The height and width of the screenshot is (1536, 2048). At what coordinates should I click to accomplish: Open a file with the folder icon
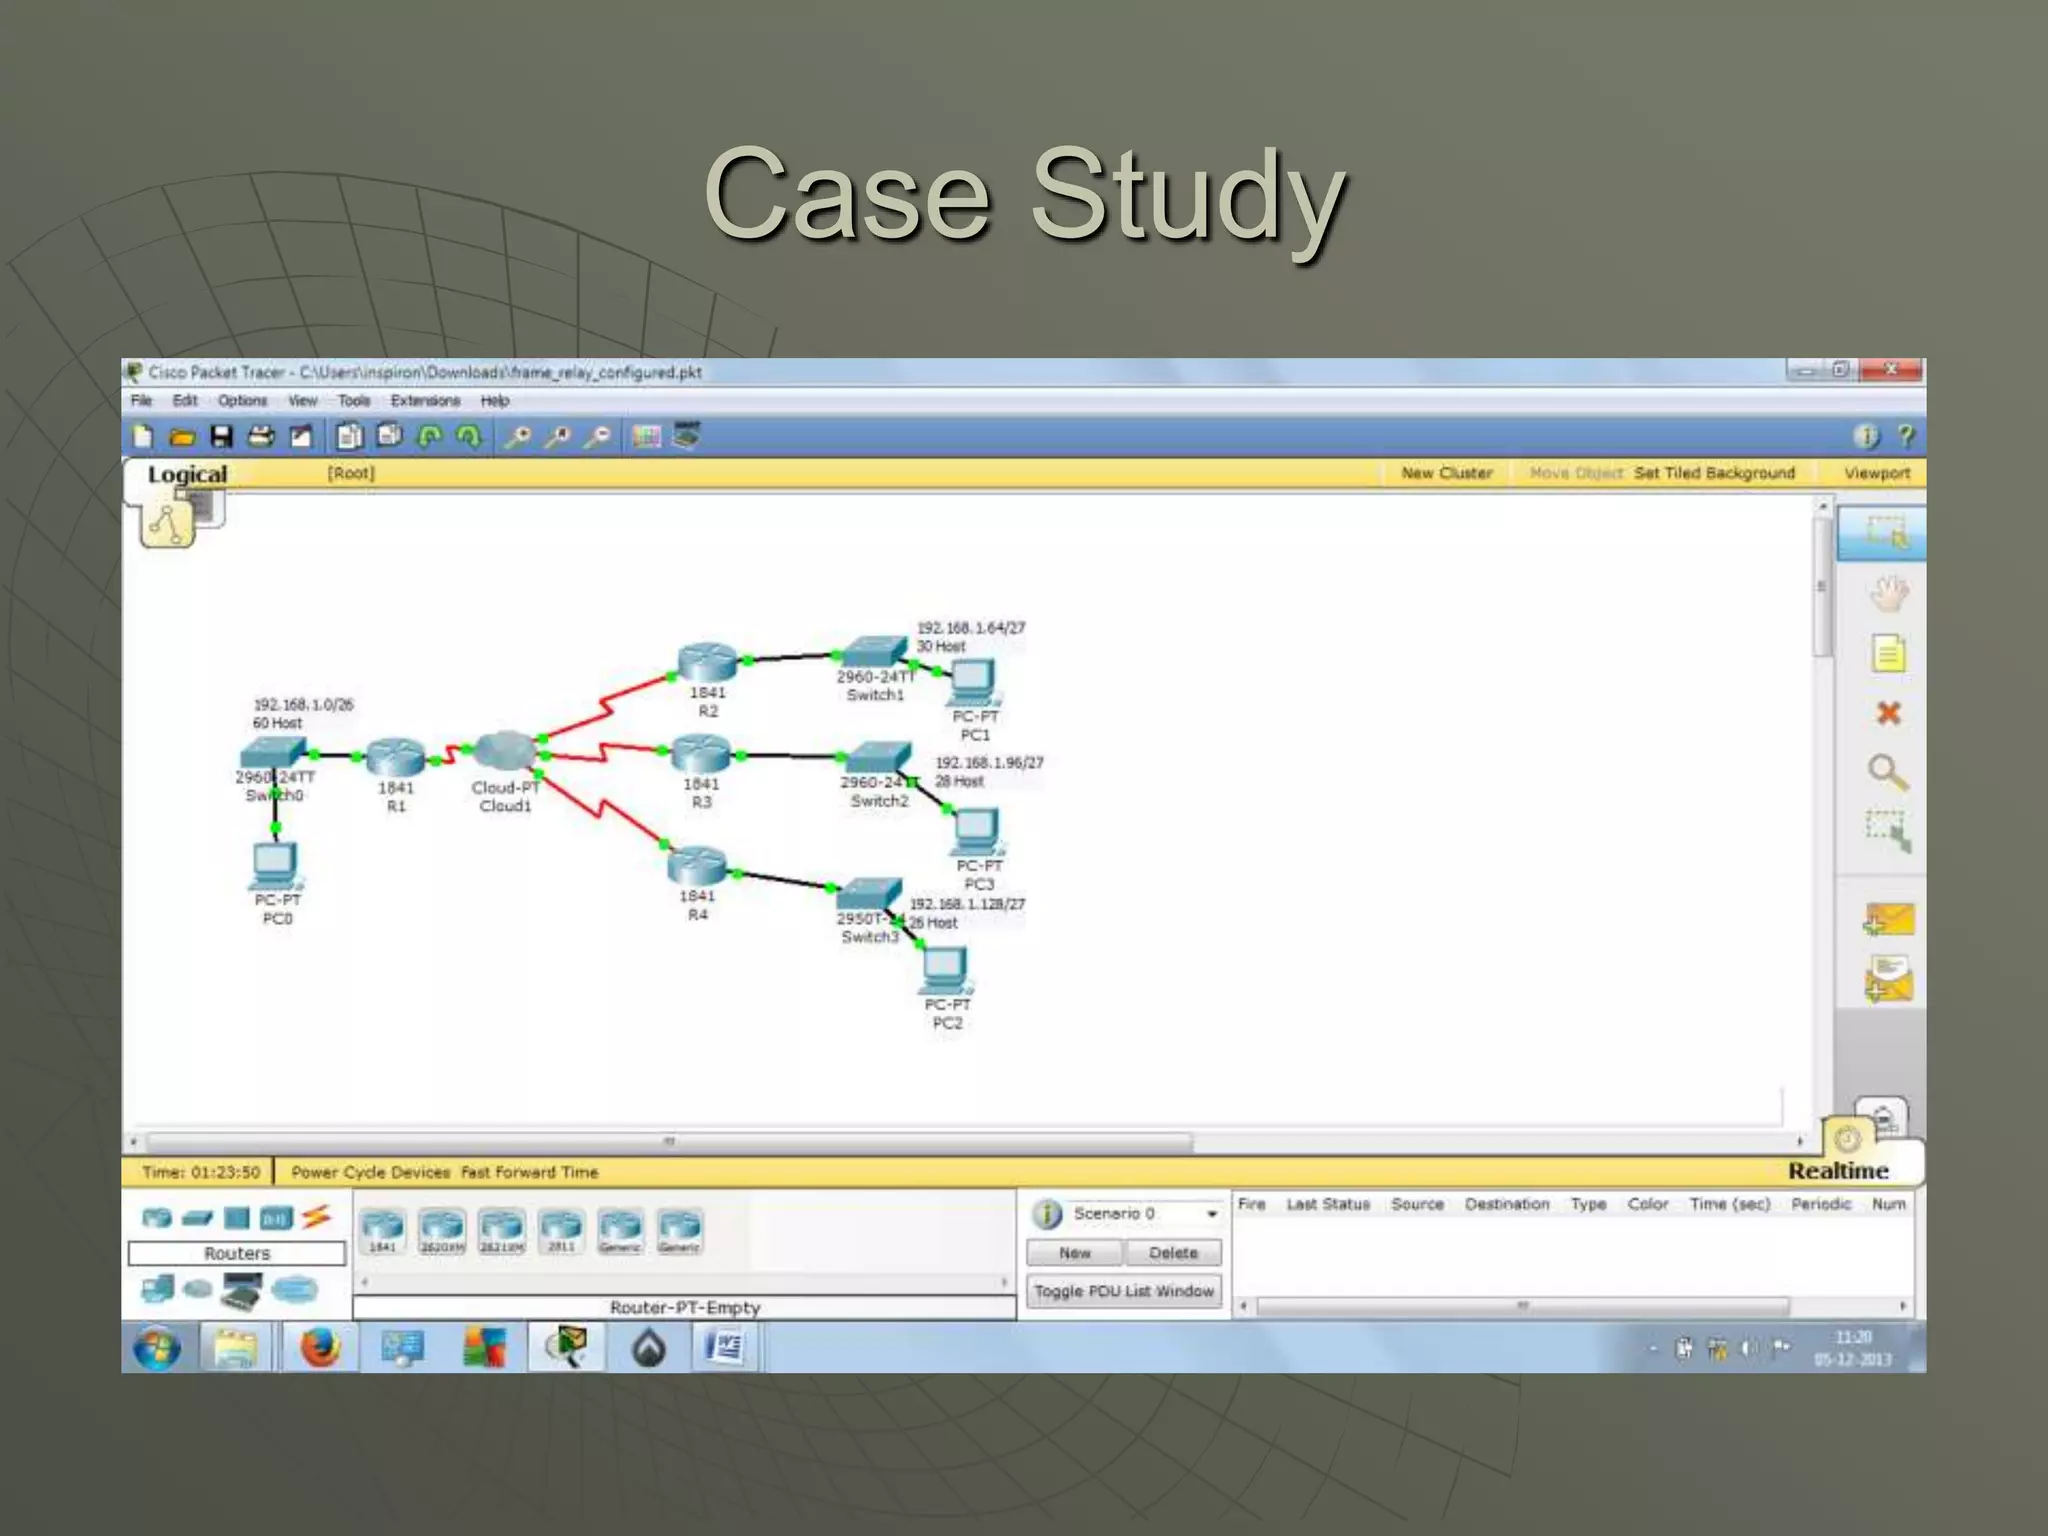pos(182,436)
